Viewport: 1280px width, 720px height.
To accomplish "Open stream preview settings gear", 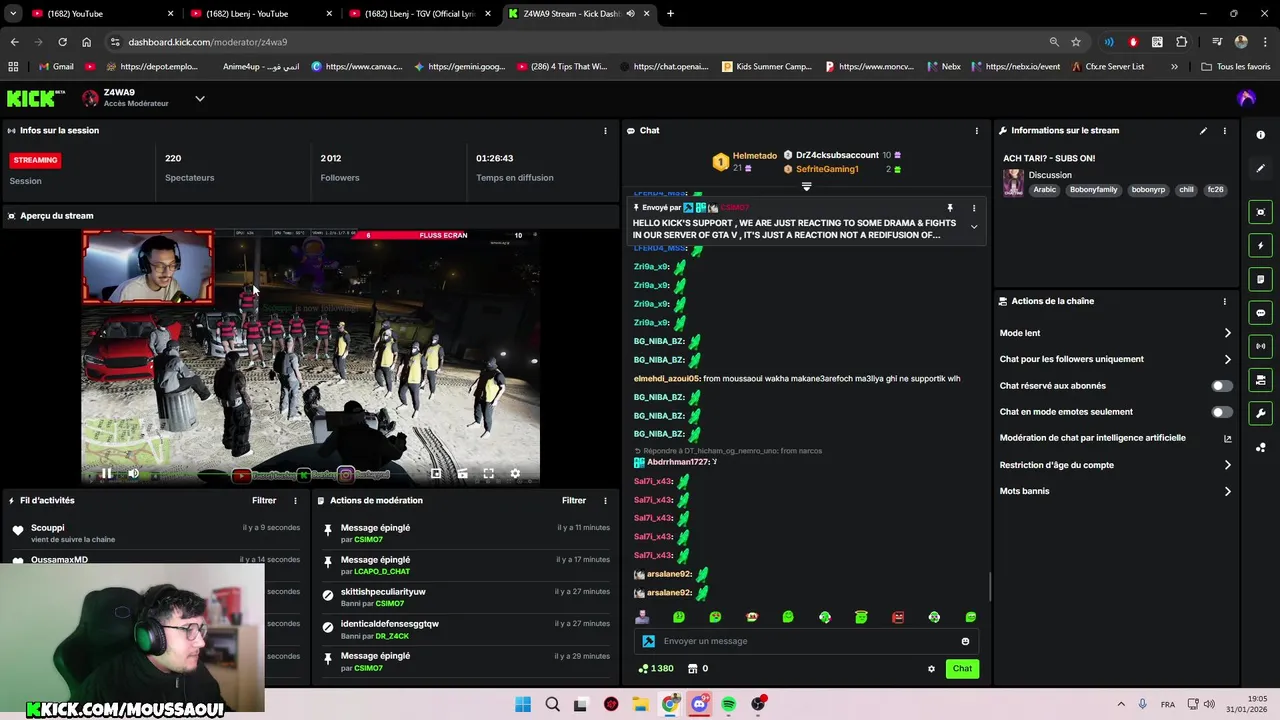I will pos(515,474).
